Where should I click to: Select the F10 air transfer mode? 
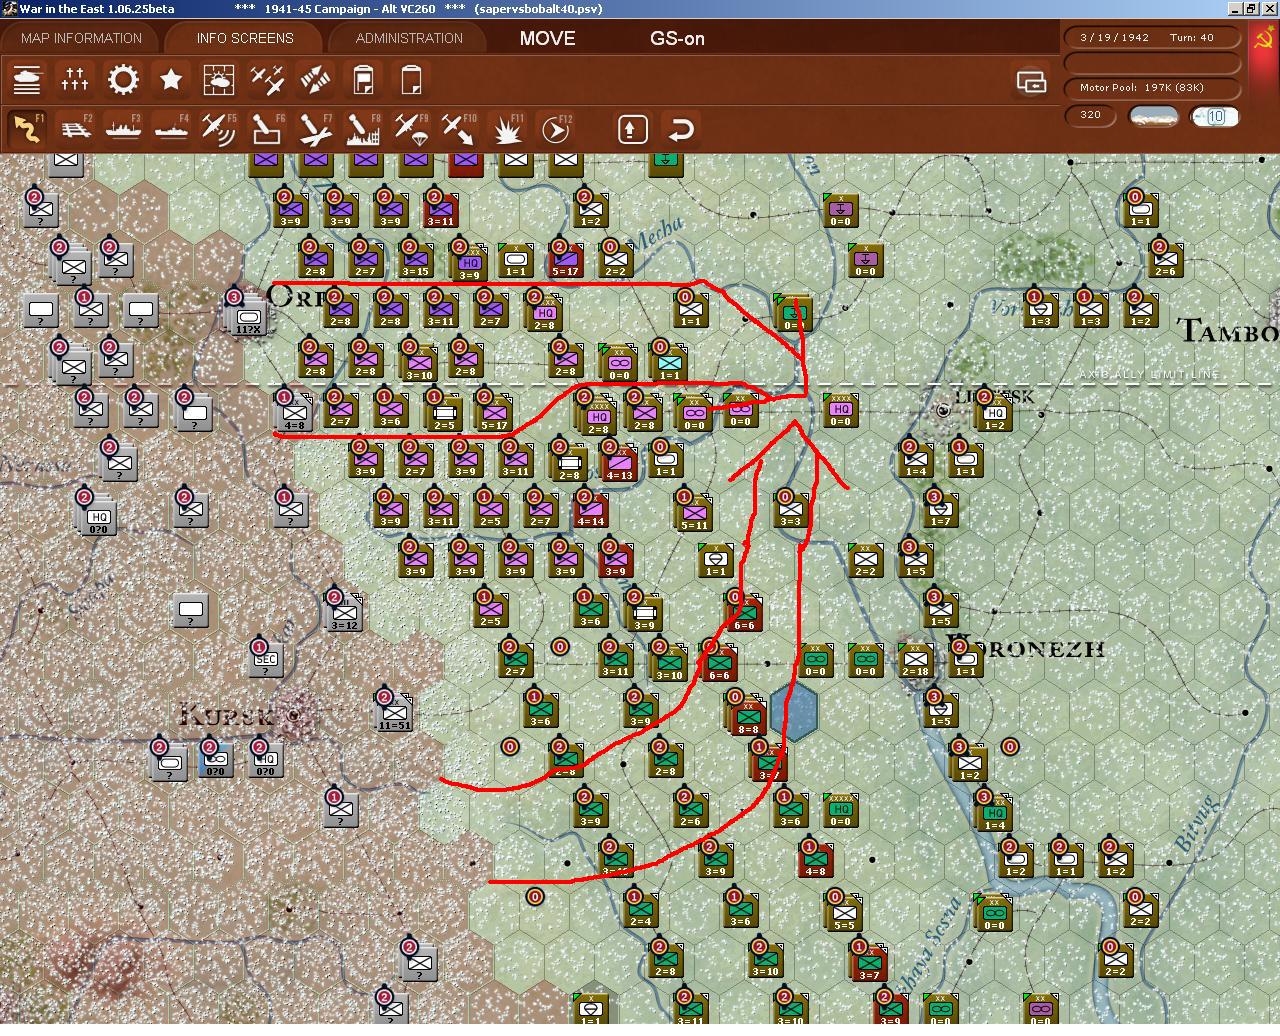[x=459, y=129]
